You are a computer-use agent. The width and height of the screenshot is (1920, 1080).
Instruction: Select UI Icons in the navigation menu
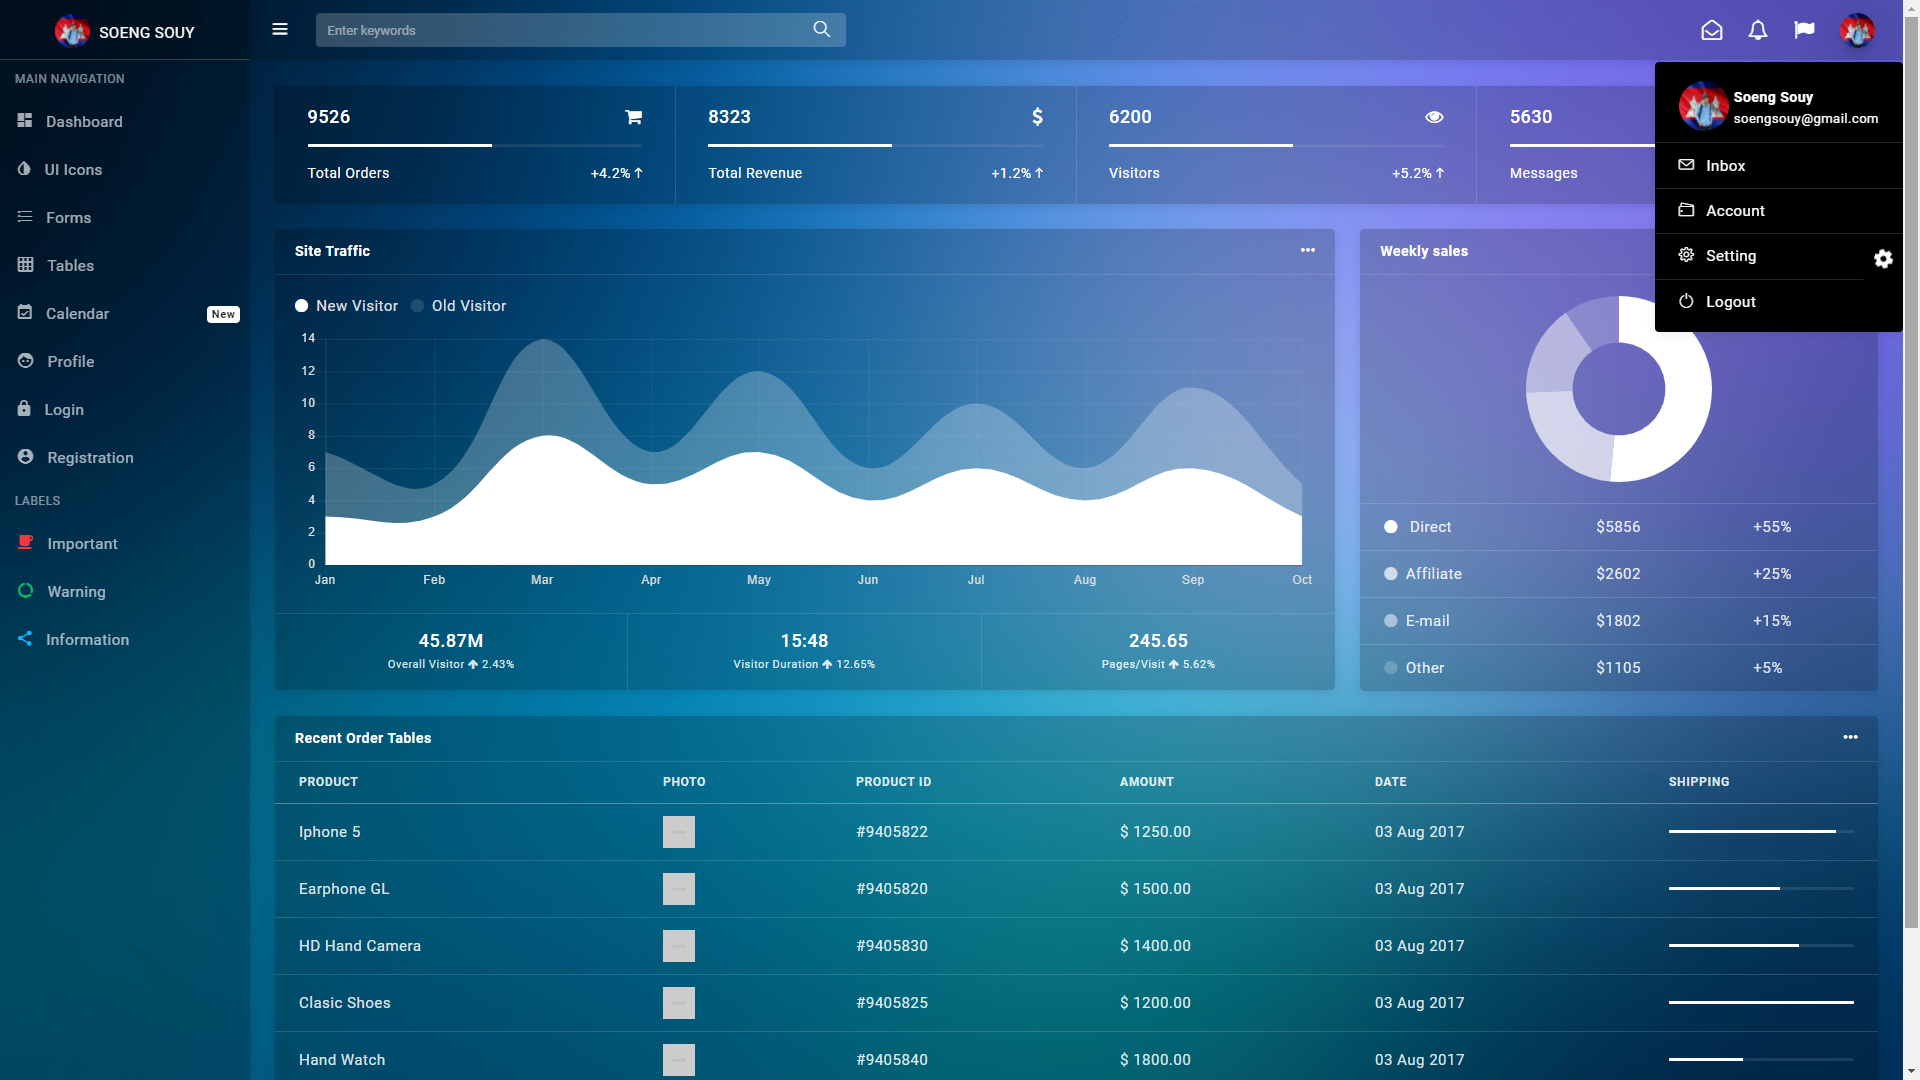point(74,169)
